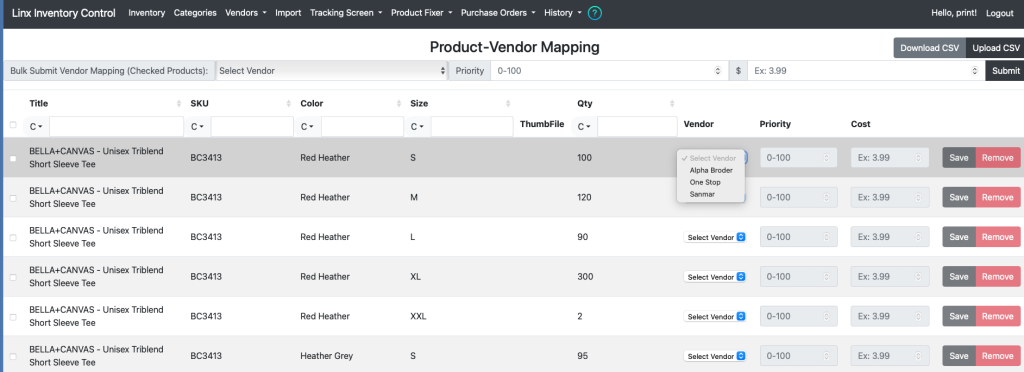1024x372 pixels.
Task: Open the vendor dropdown for size XL row
Action: click(715, 277)
